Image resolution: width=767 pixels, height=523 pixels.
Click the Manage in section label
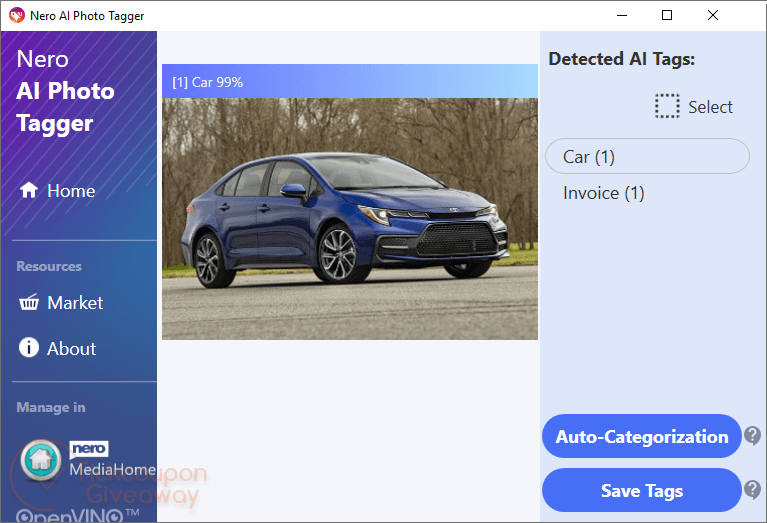[x=51, y=407]
